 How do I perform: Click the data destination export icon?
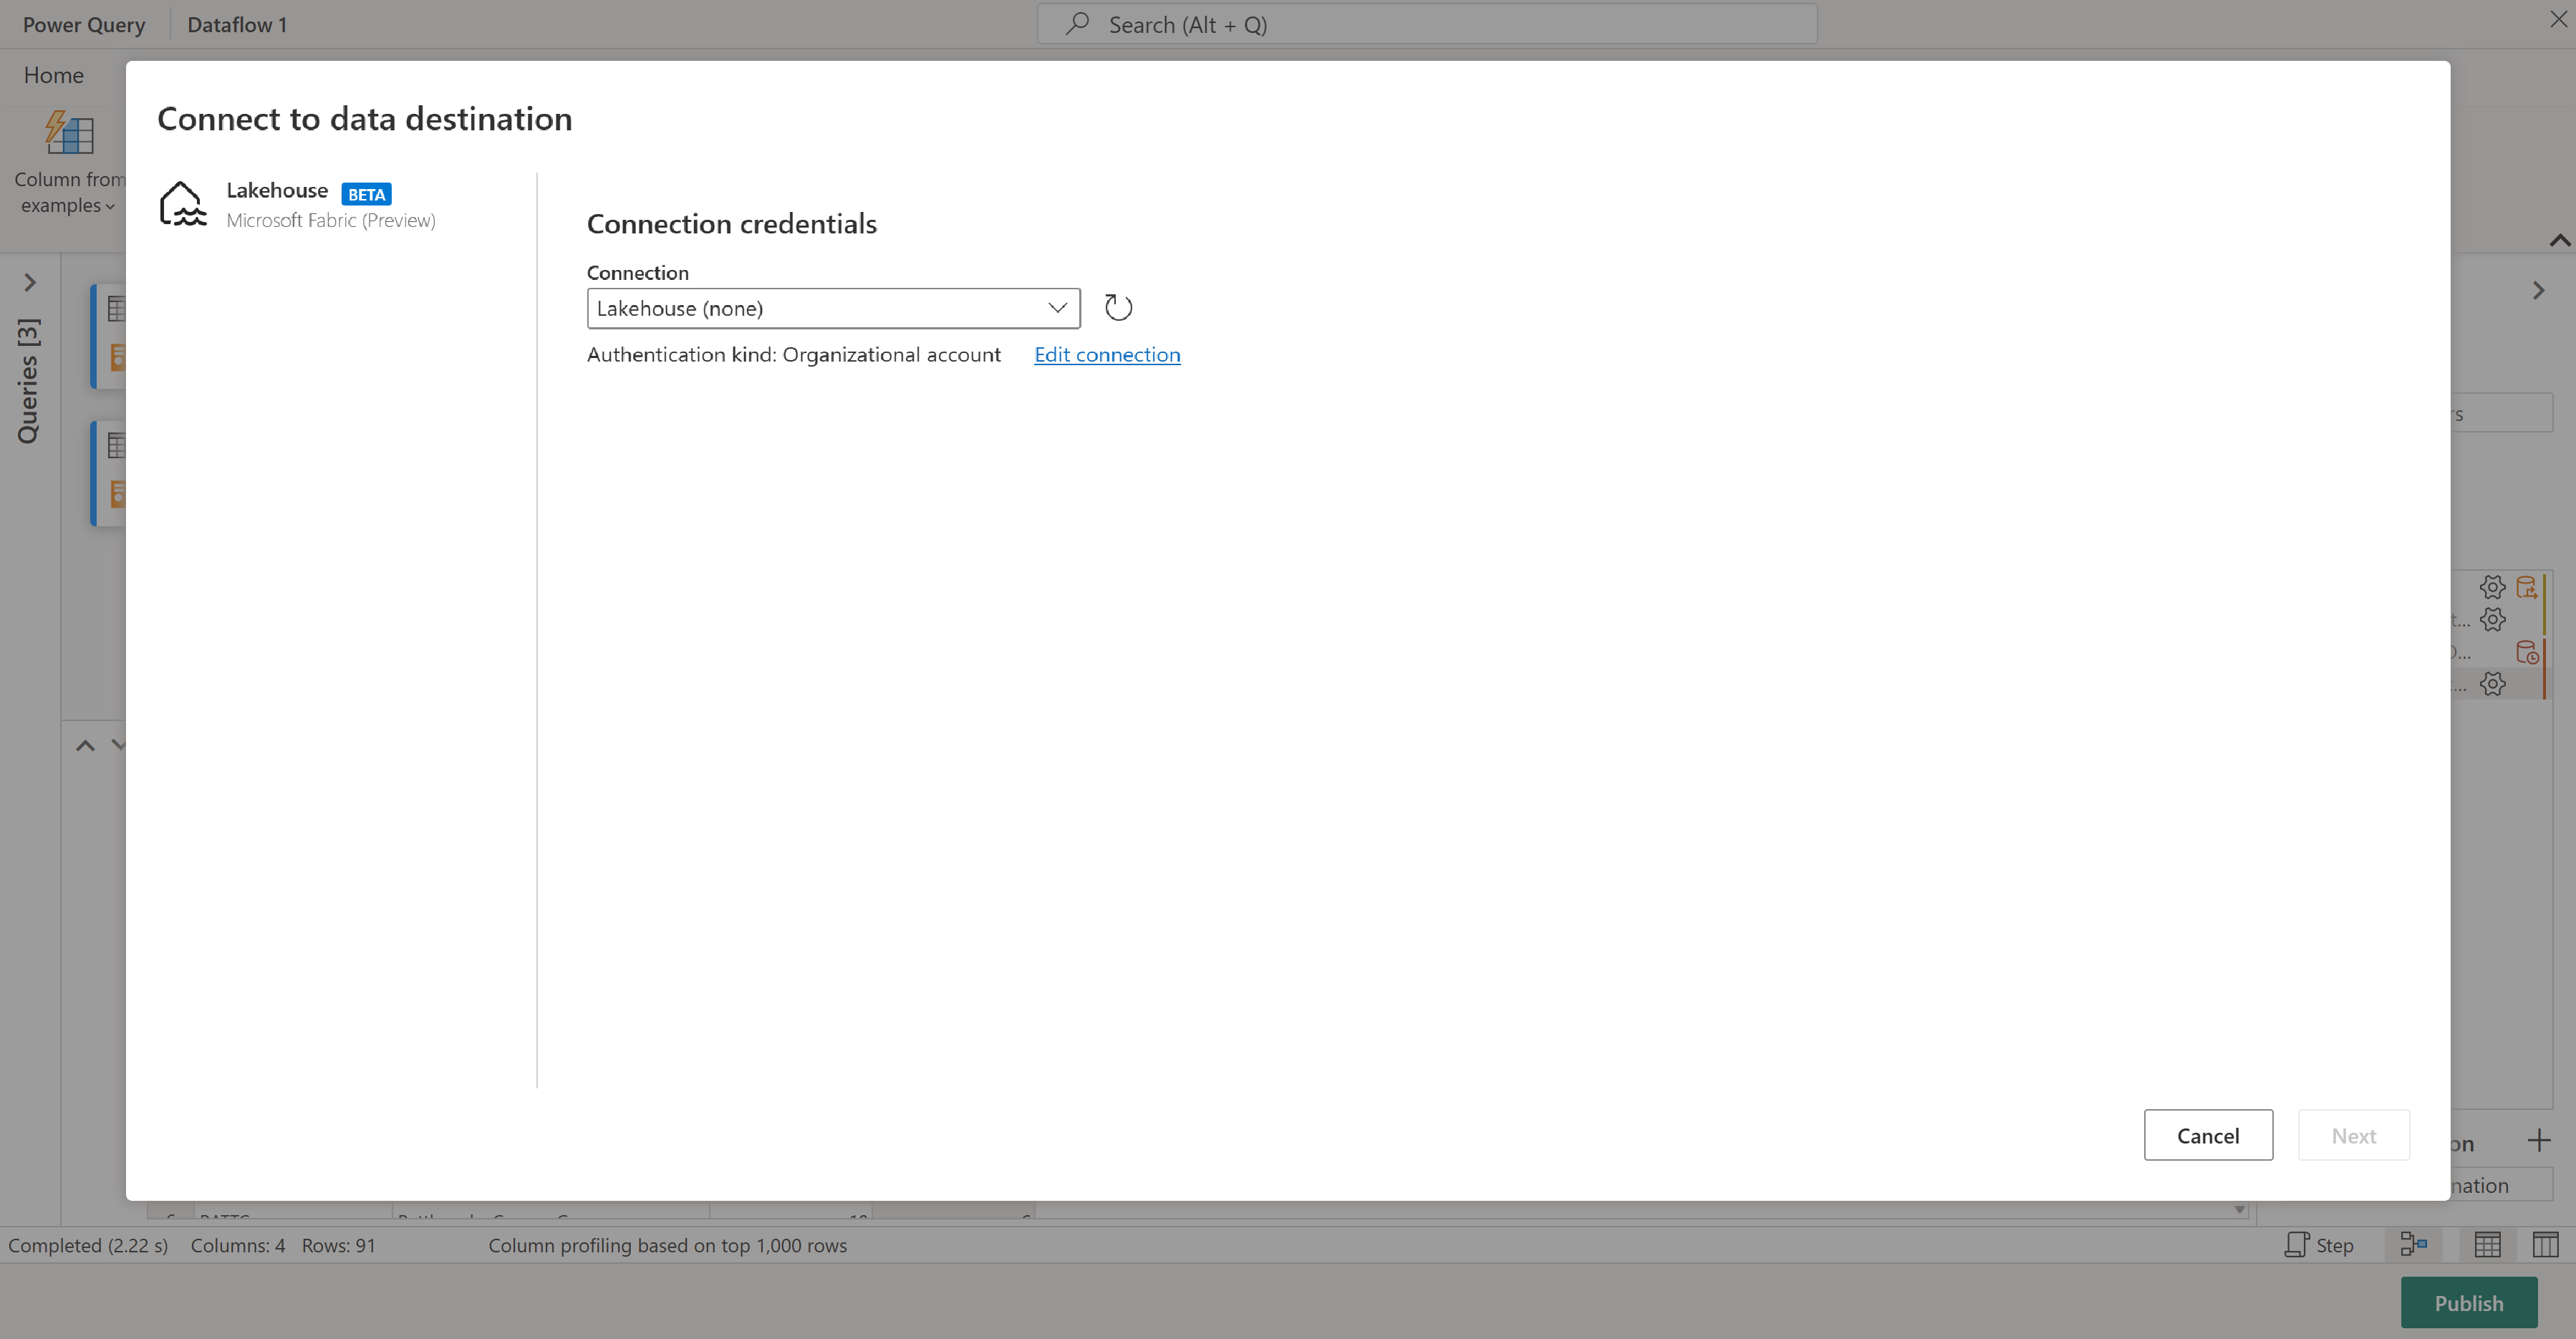(2529, 587)
